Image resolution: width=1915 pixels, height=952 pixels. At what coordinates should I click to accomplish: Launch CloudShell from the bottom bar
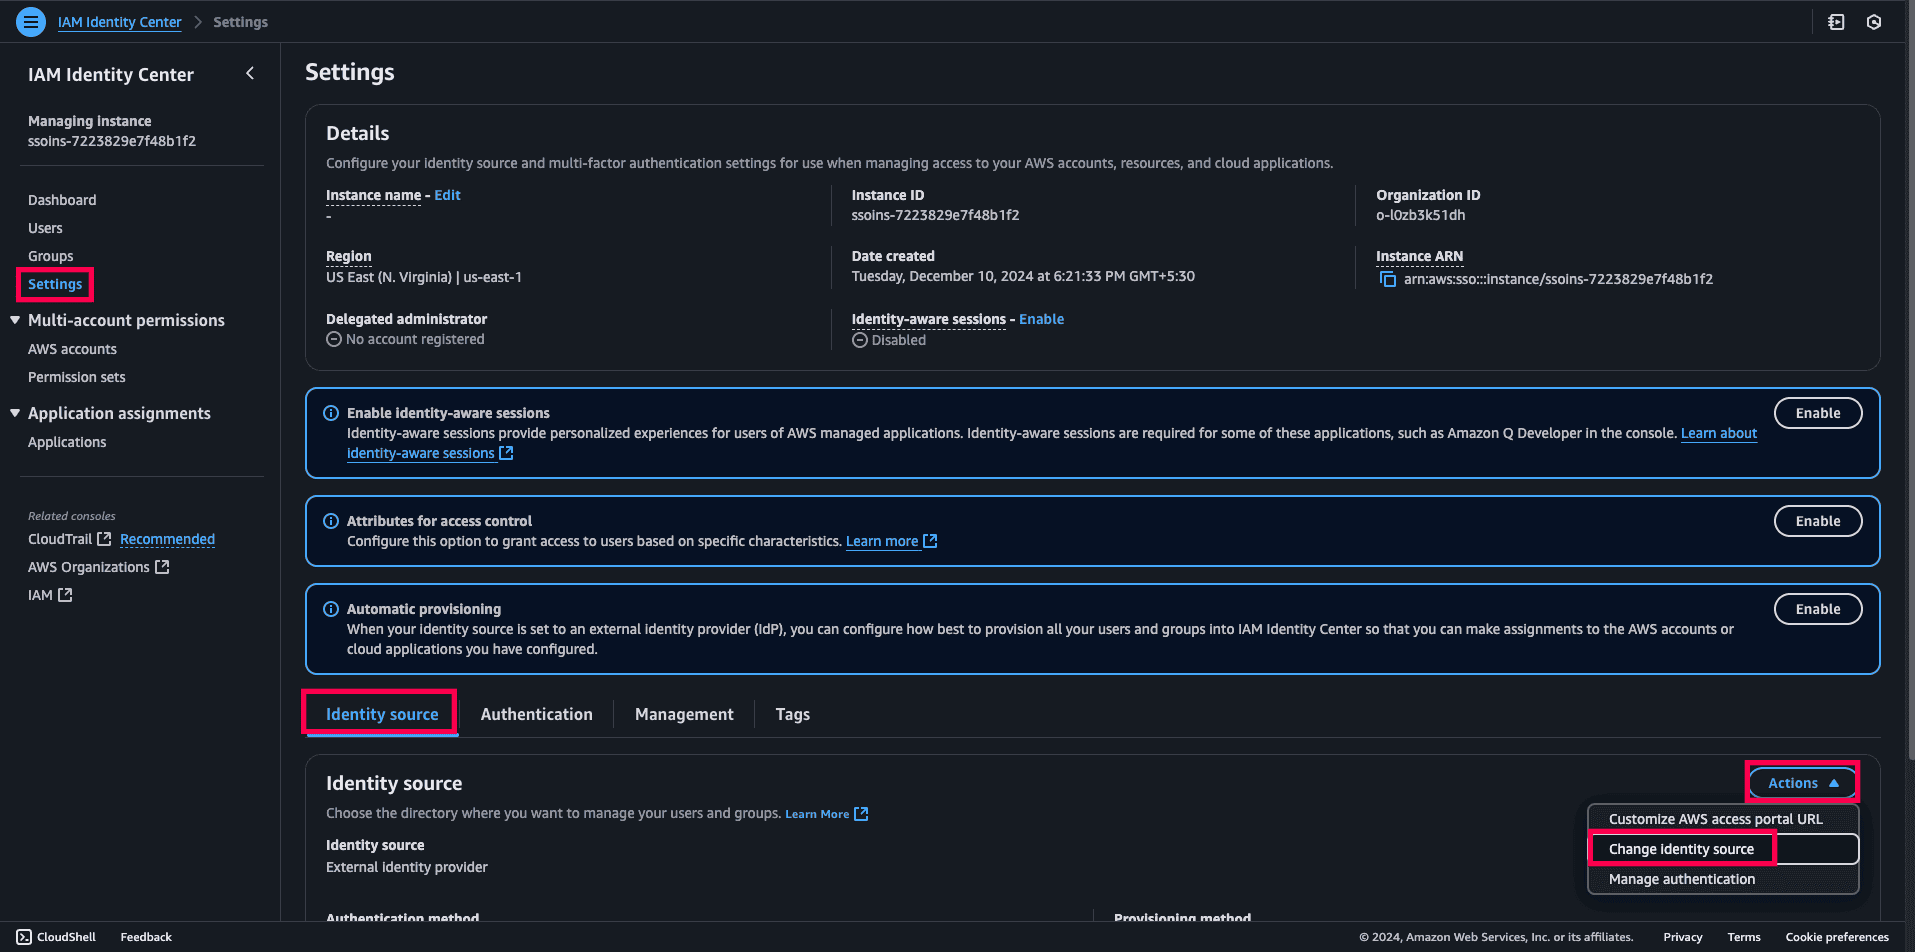coord(56,936)
